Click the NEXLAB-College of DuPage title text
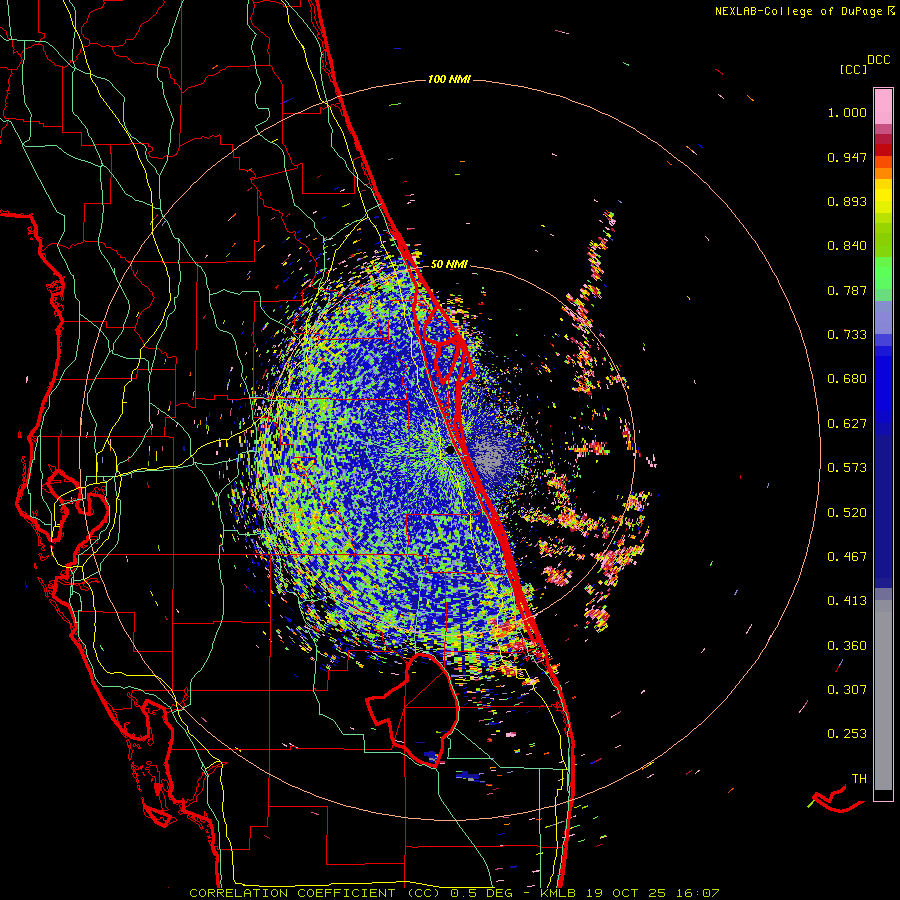 (798, 11)
